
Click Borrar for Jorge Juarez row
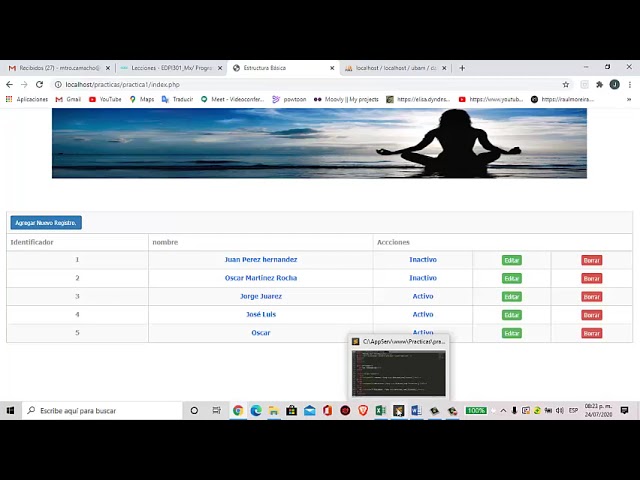click(x=591, y=297)
